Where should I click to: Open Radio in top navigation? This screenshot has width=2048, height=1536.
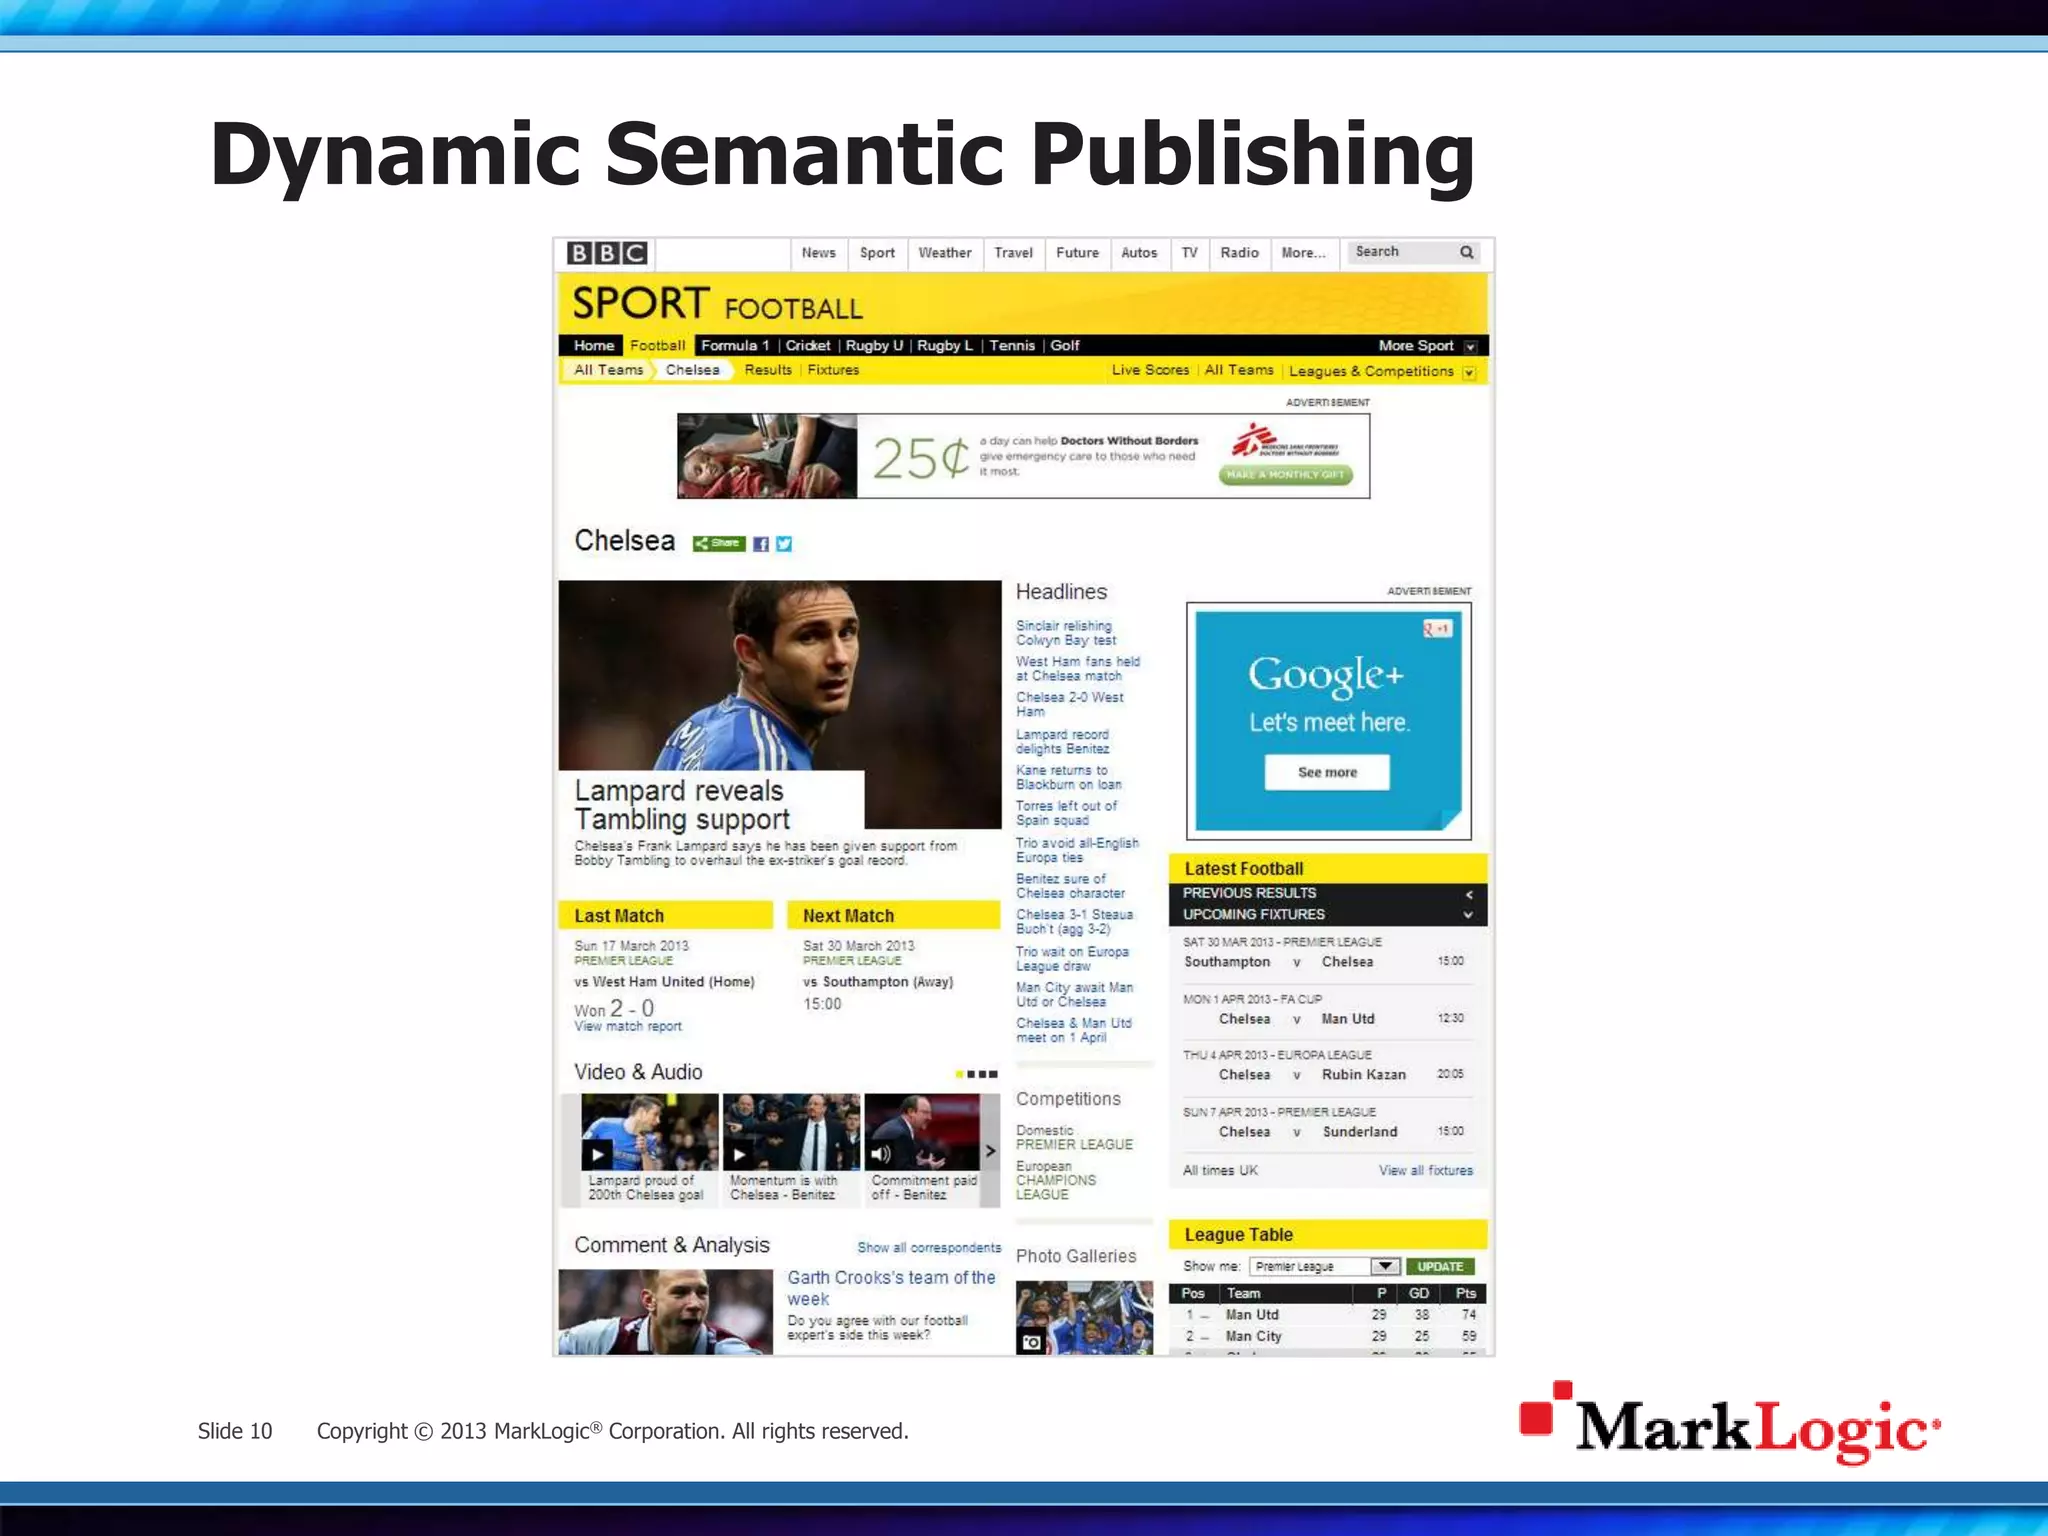coord(1239,253)
